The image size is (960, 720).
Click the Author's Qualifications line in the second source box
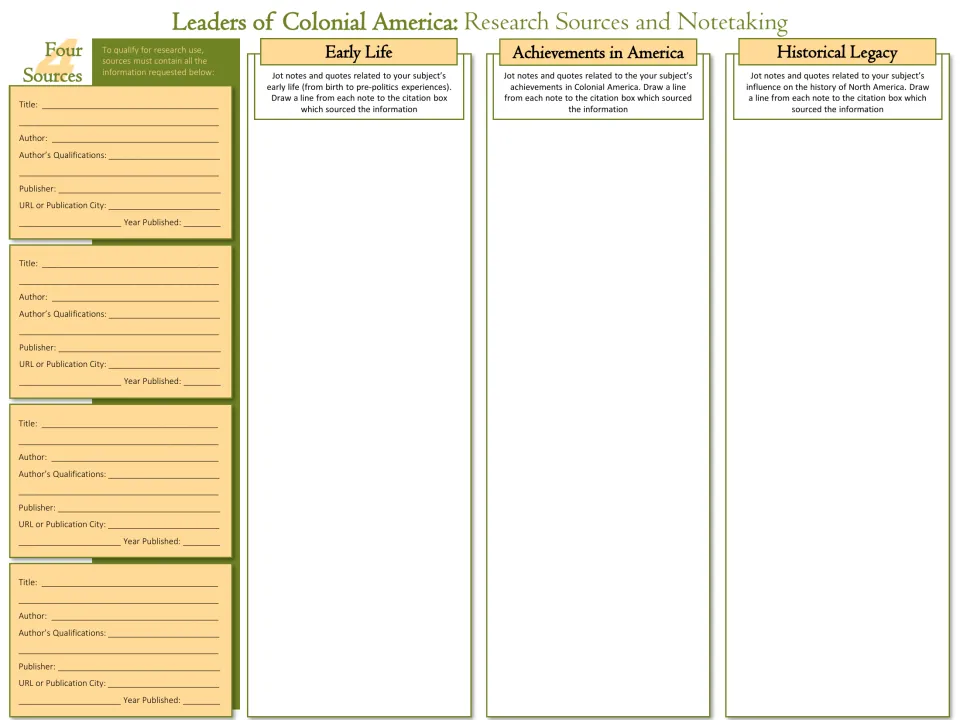point(164,314)
